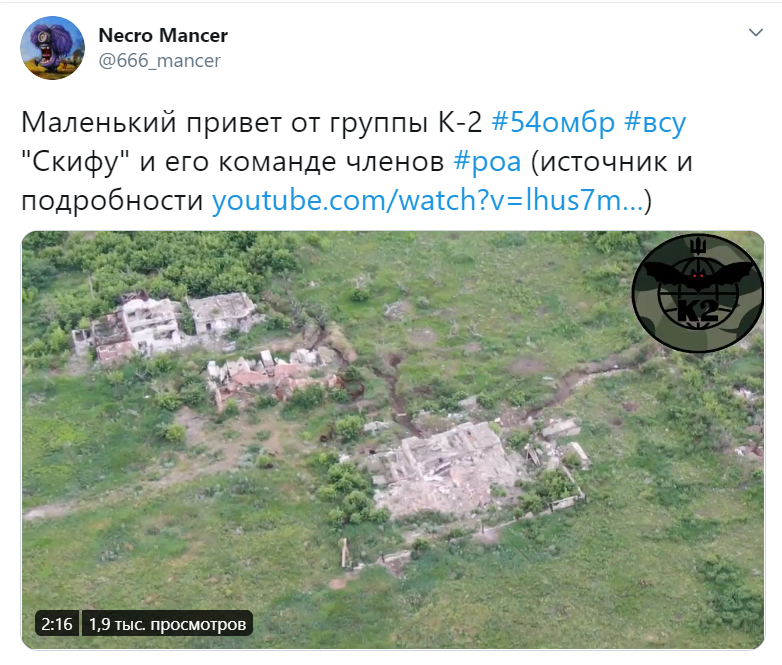Open the #всу hashtag
The width and height of the screenshot is (782, 665).
point(655,123)
